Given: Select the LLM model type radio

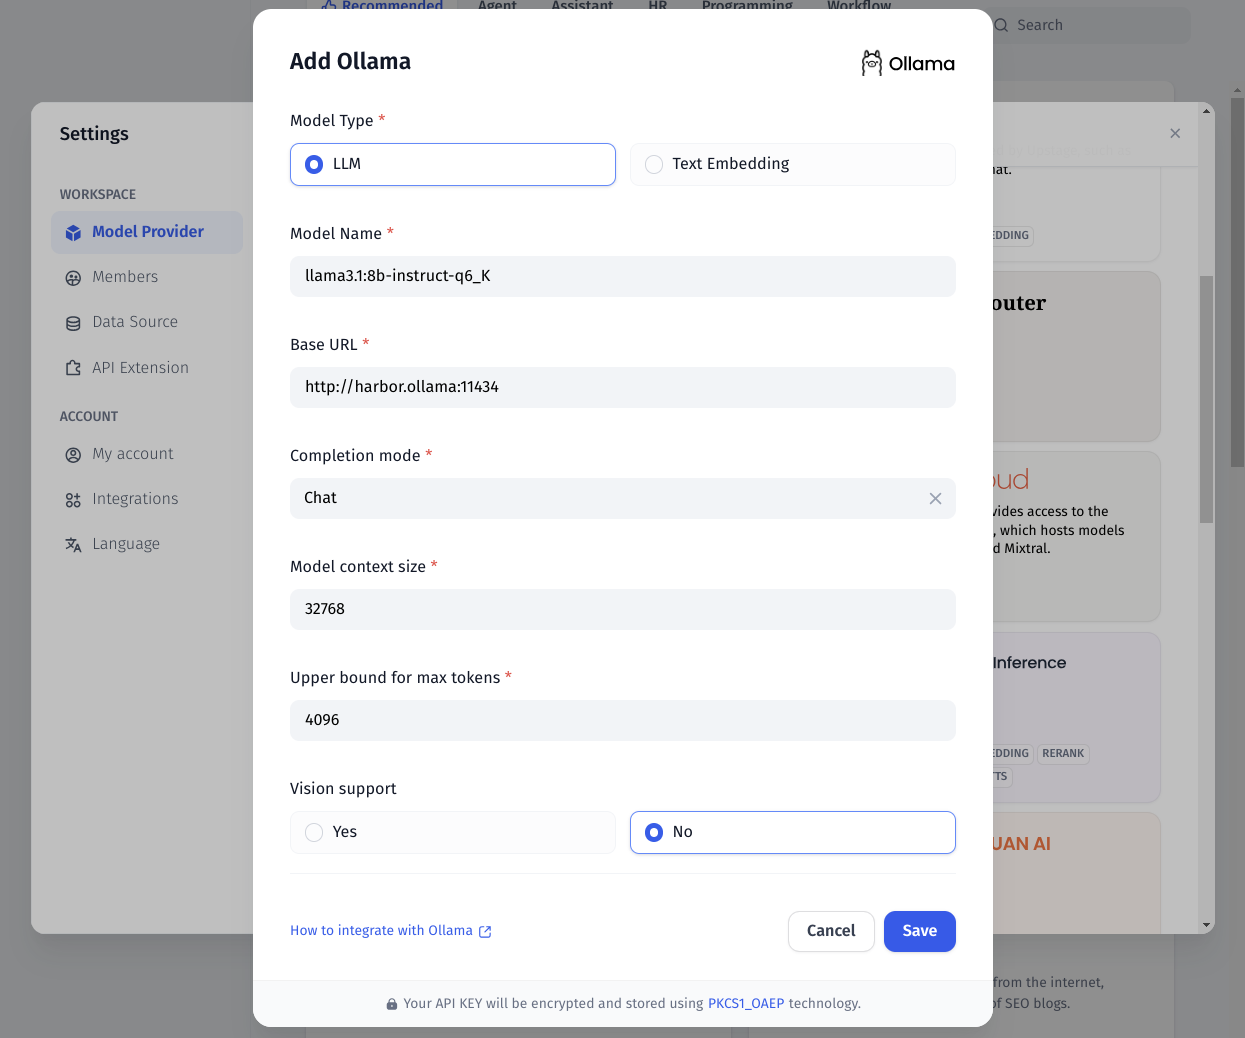Looking at the screenshot, I should (453, 164).
